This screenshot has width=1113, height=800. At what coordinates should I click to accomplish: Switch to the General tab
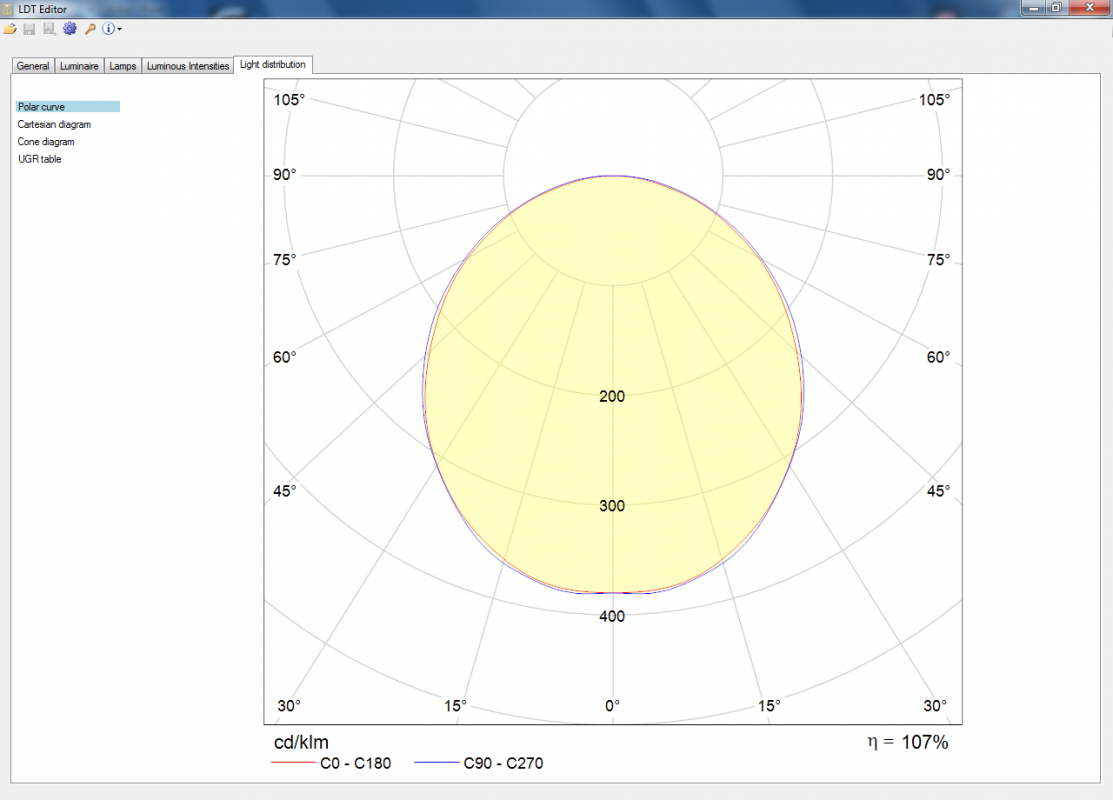coord(33,66)
